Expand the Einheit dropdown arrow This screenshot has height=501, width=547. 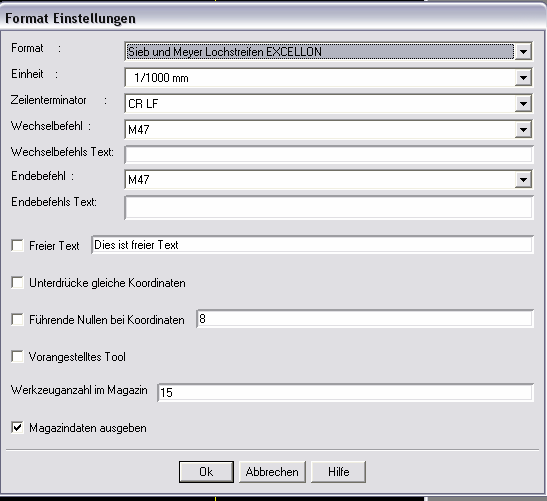523,78
